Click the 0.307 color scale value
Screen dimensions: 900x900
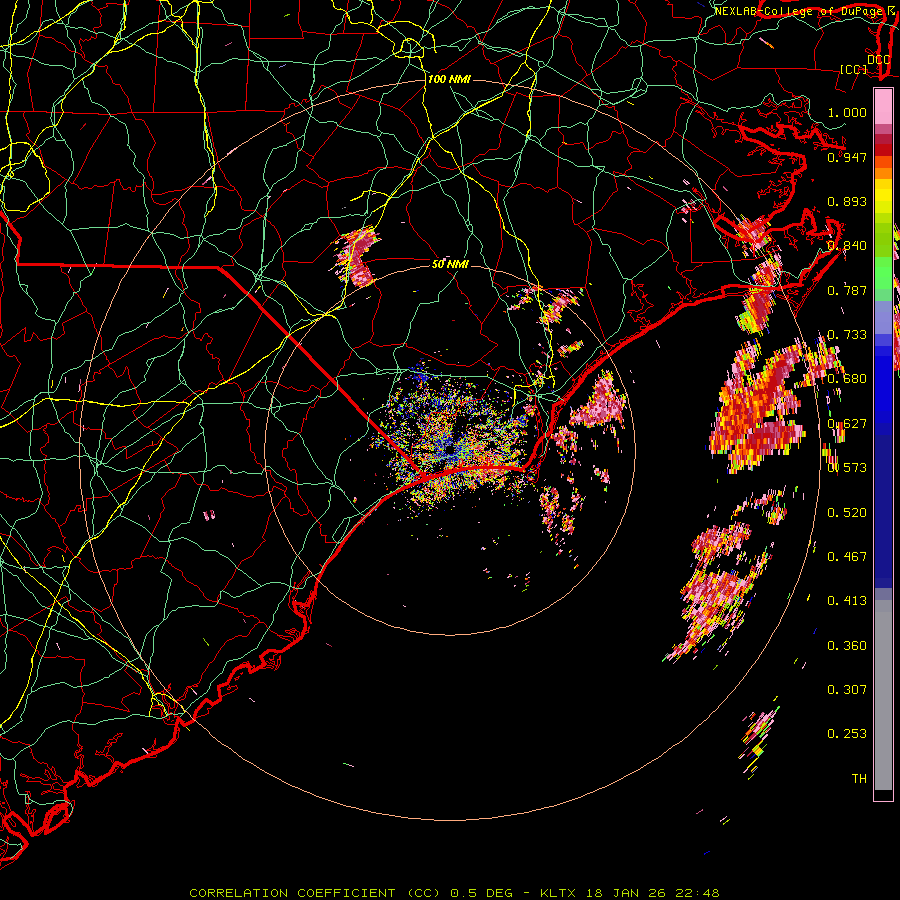pyautogui.click(x=847, y=690)
